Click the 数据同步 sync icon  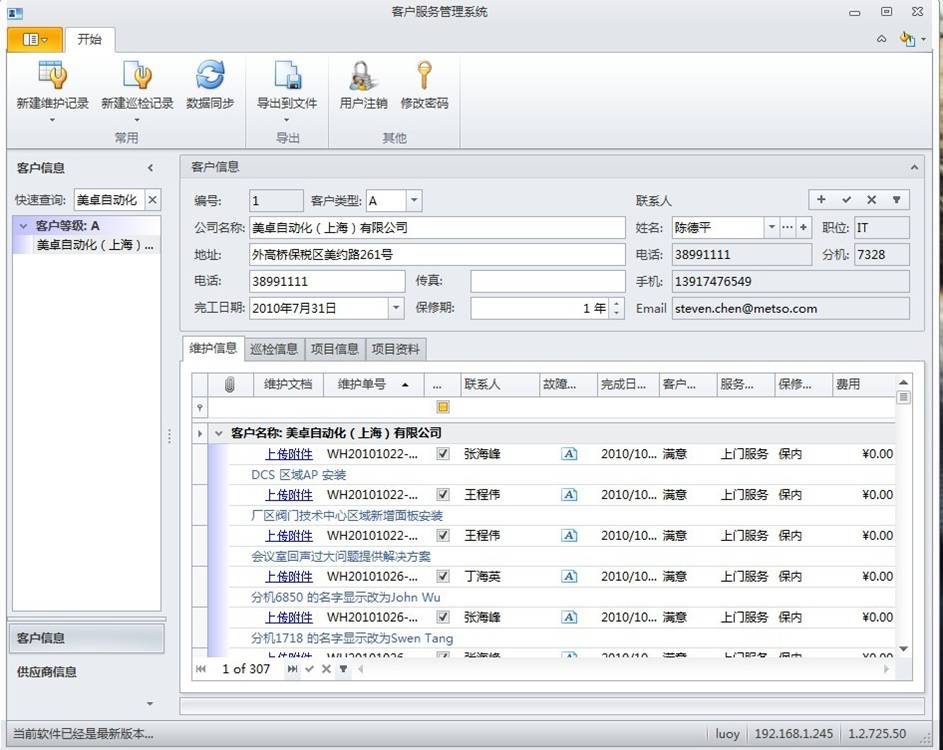pos(210,76)
